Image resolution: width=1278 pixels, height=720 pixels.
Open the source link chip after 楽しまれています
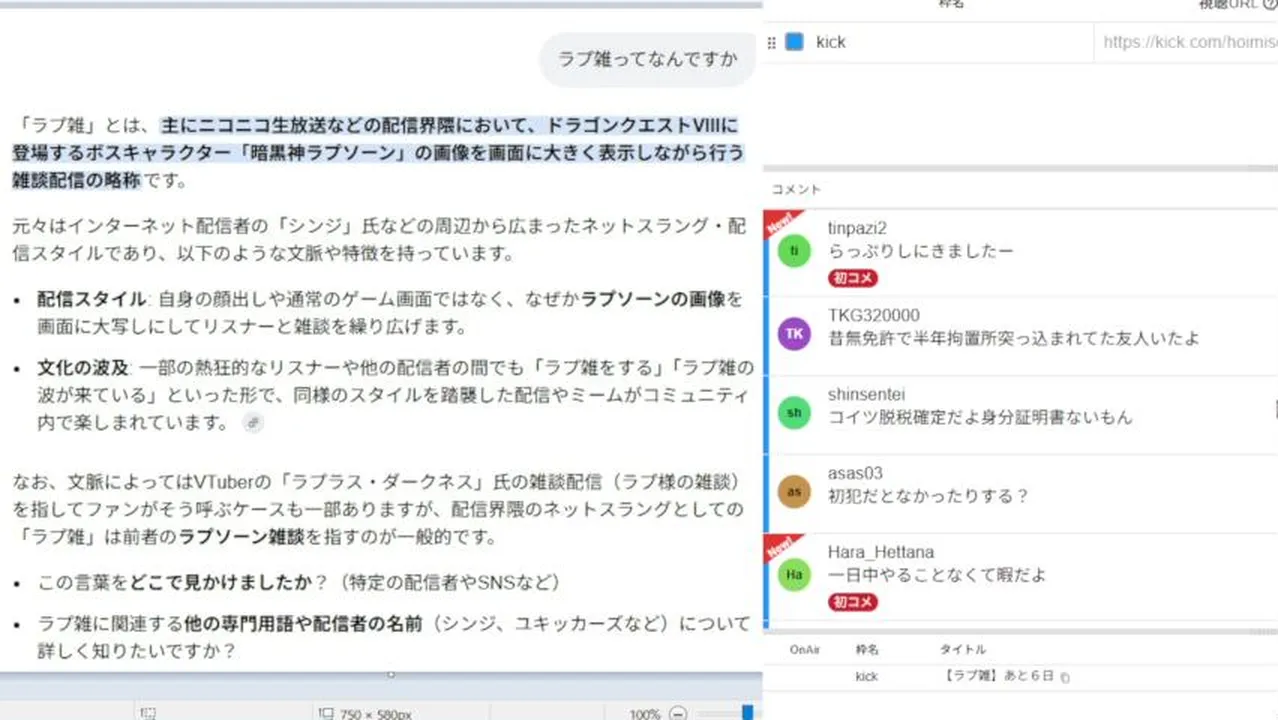pos(253,423)
